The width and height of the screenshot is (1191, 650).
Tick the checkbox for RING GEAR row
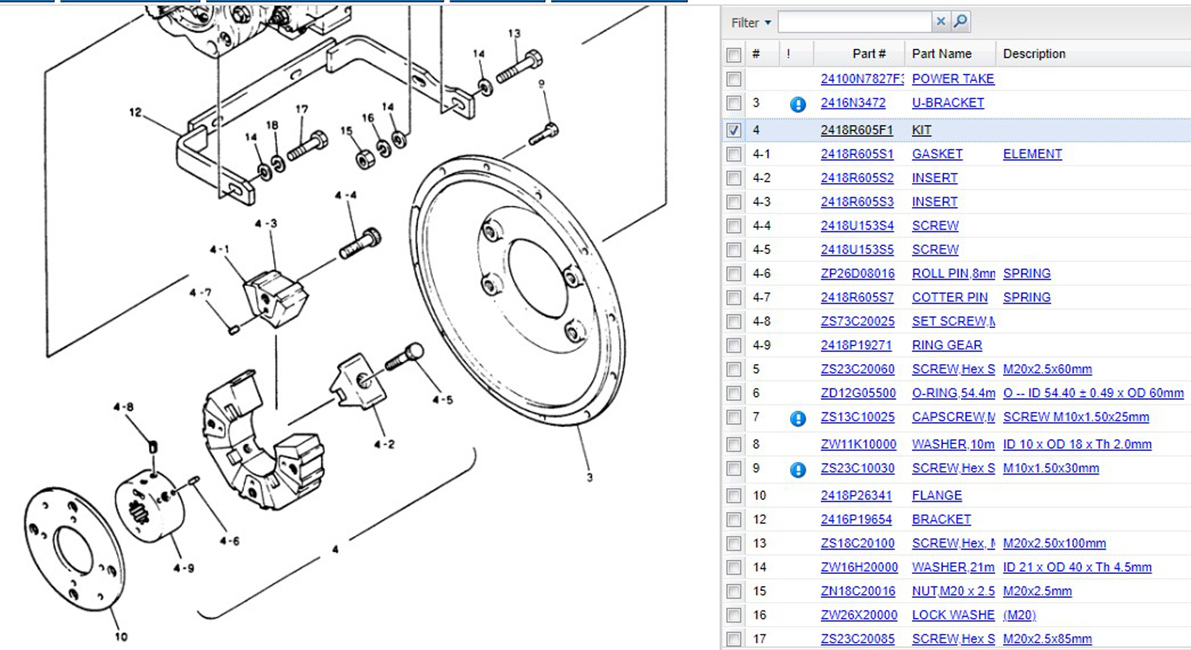(734, 346)
